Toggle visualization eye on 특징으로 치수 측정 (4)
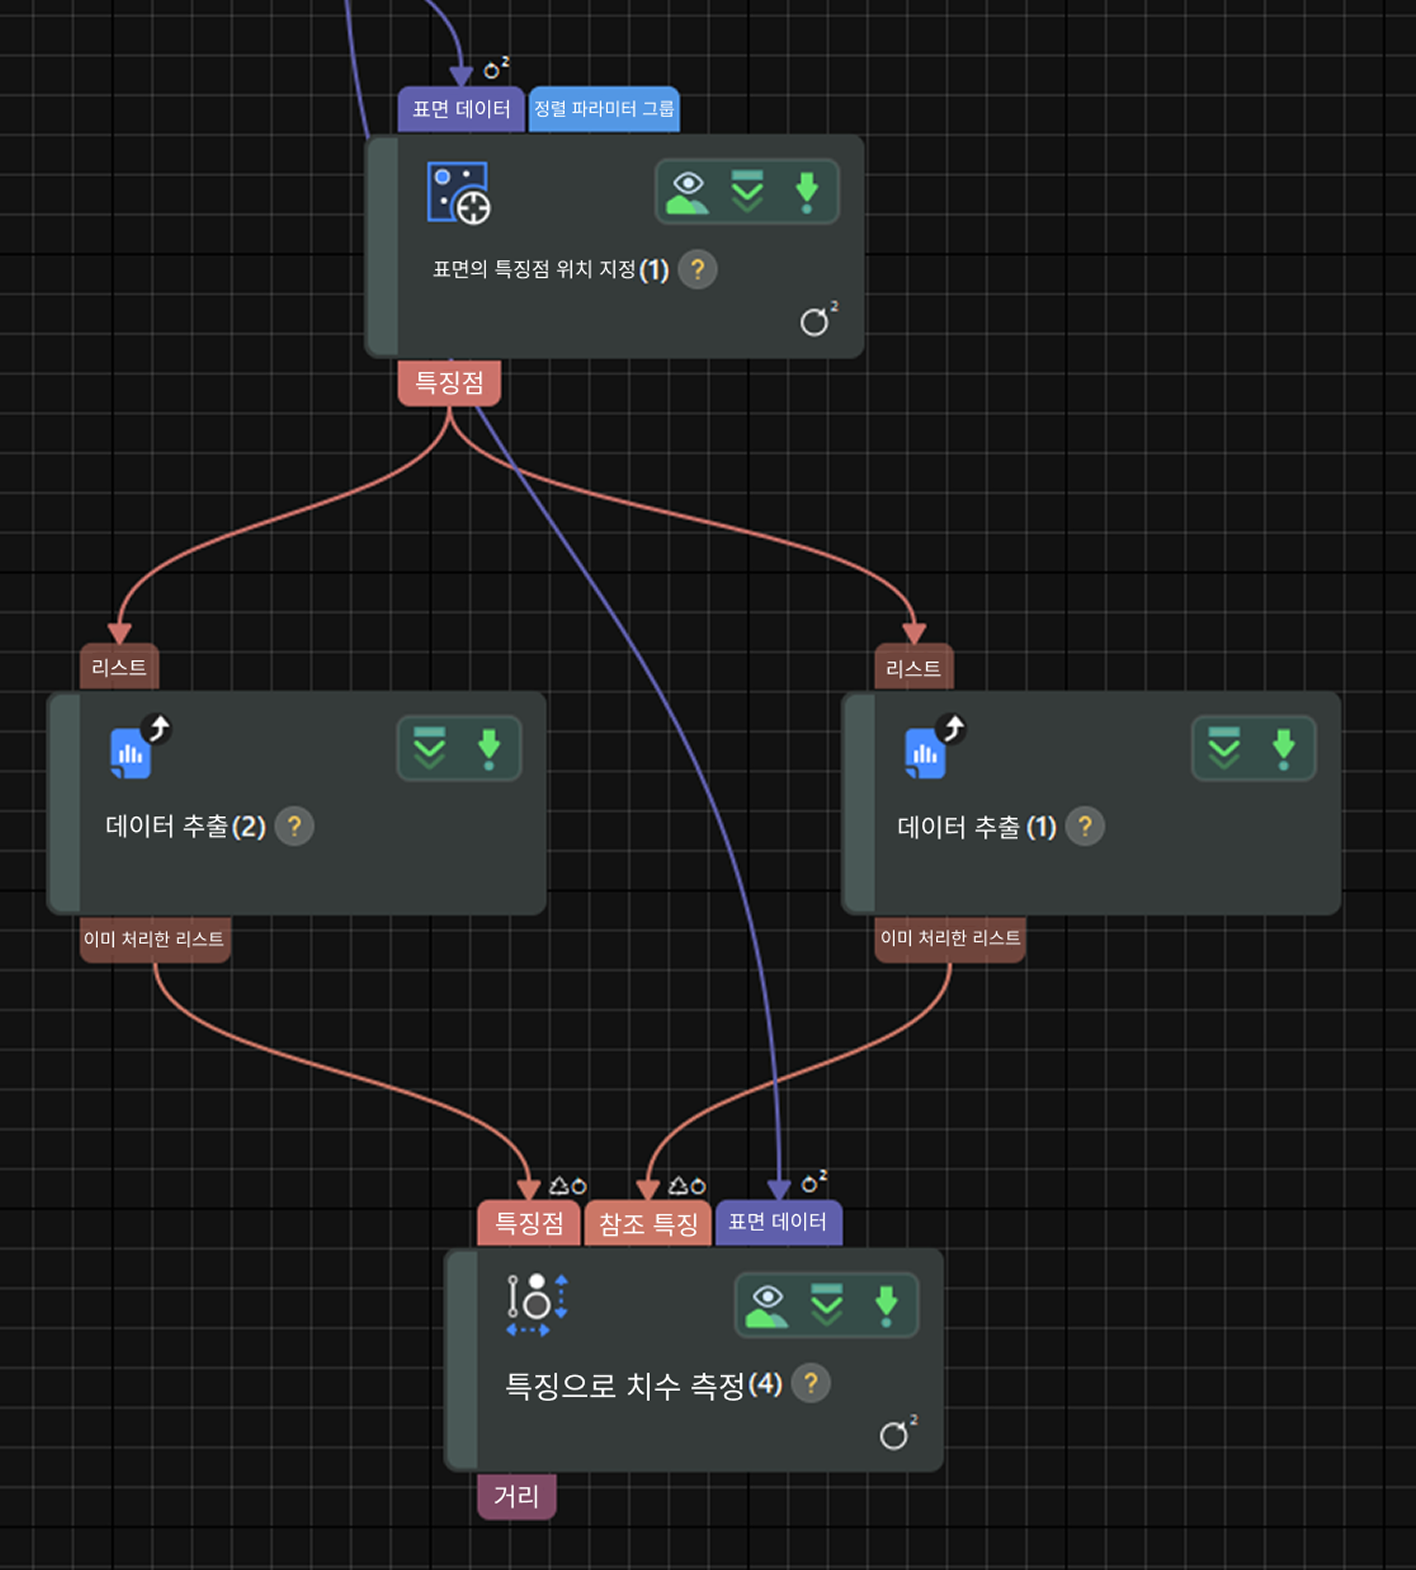1416x1570 pixels. (767, 1305)
